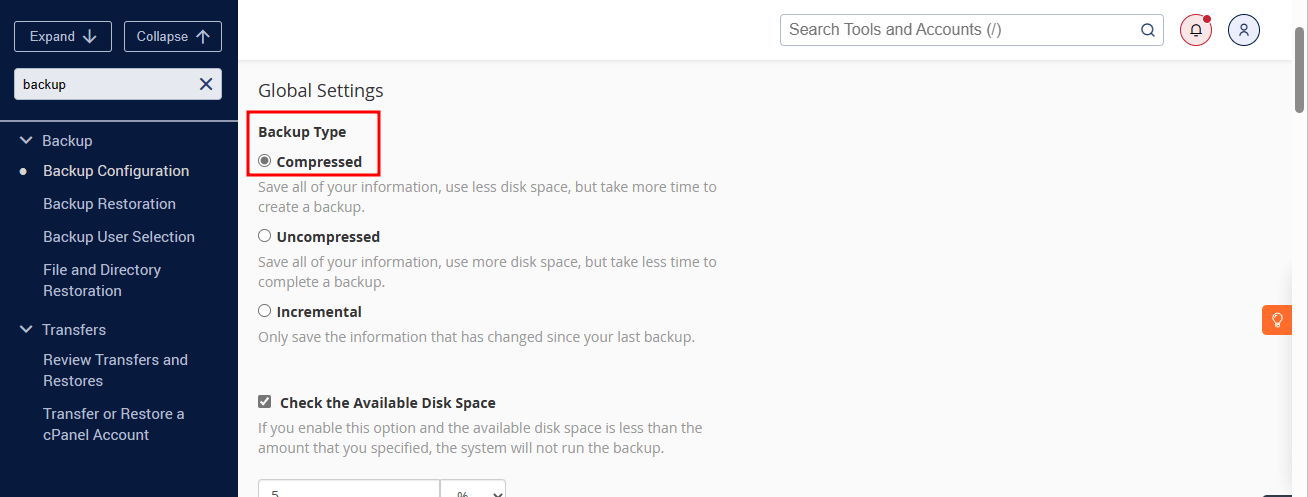The width and height of the screenshot is (1308, 497).
Task: Click the Expand all button
Action: pyautogui.click(x=62, y=36)
